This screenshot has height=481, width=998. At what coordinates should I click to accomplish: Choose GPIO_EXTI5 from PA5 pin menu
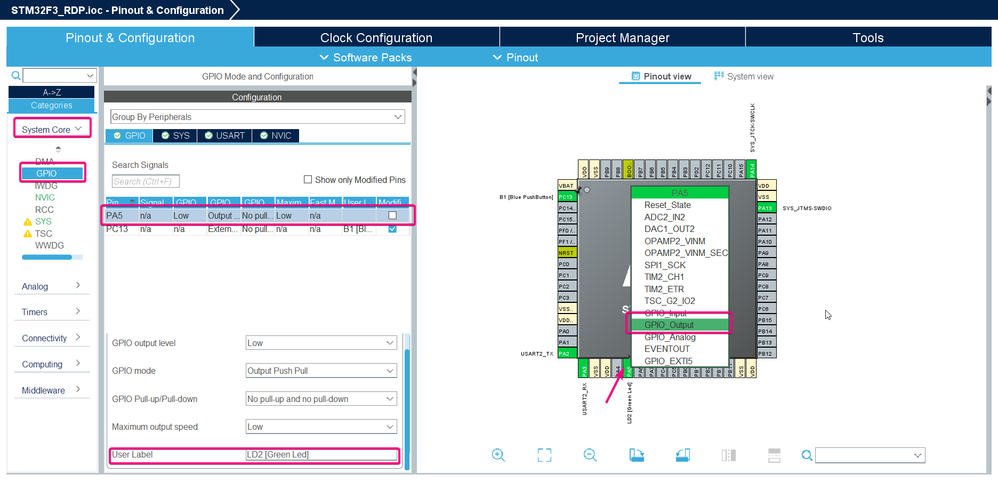[x=668, y=361]
